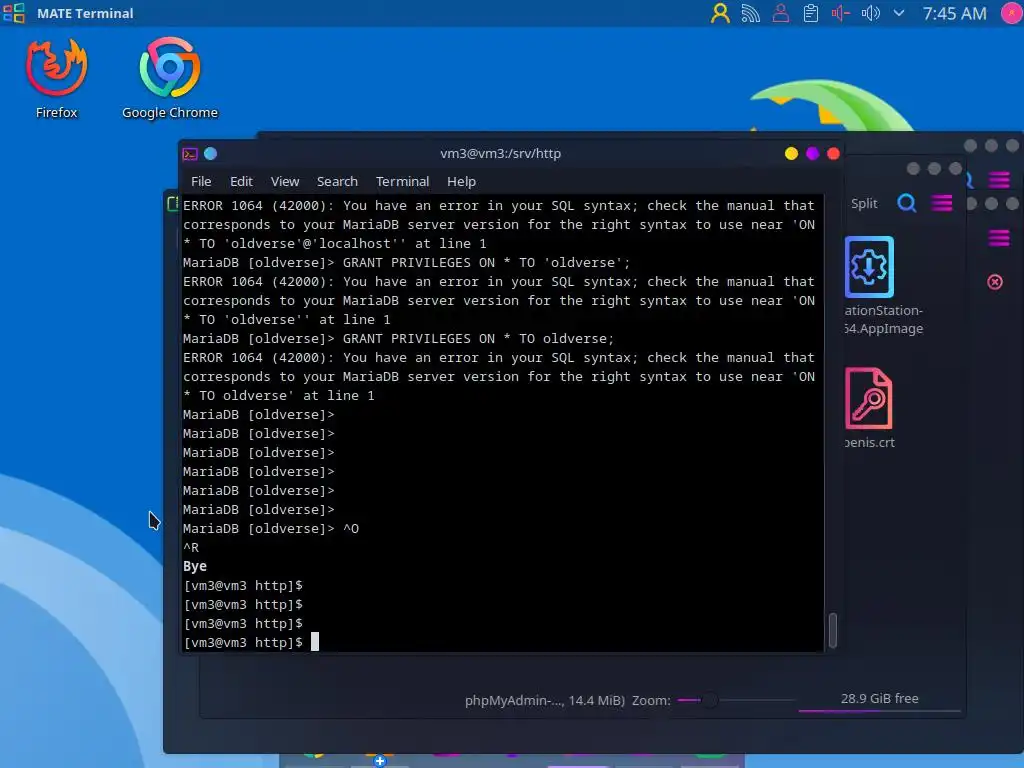The width and height of the screenshot is (1024, 768).
Task: Click the phpMyAdmin 14.4 MiB status text
Action: [x=545, y=701]
